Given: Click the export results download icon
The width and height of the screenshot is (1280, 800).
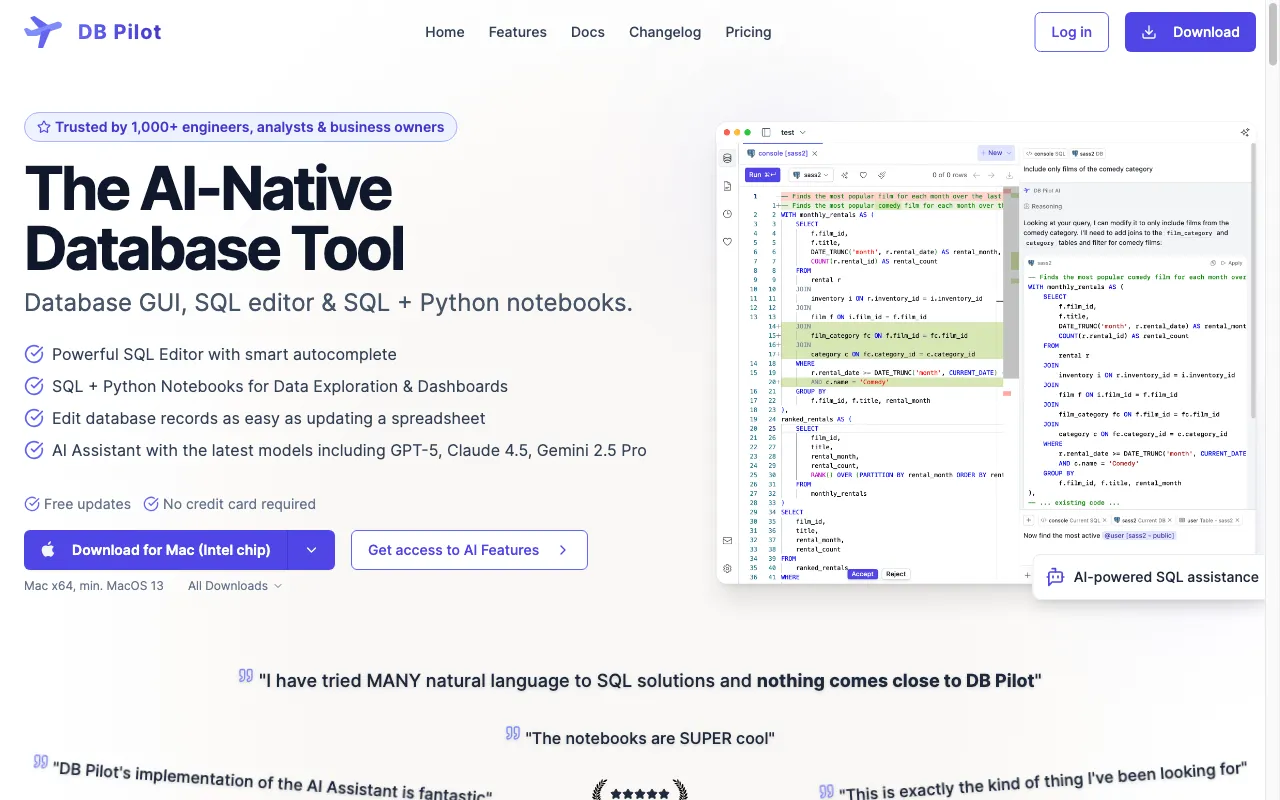Looking at the screenshot, I should (1009, 175).
